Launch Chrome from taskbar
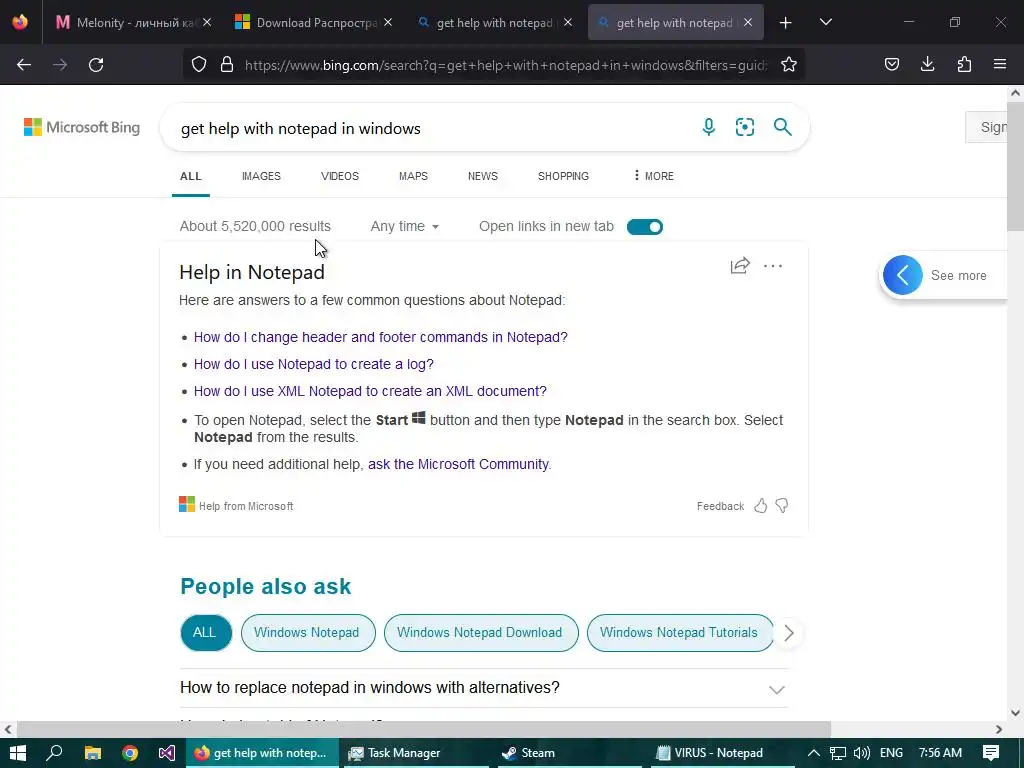 point(130,753)
